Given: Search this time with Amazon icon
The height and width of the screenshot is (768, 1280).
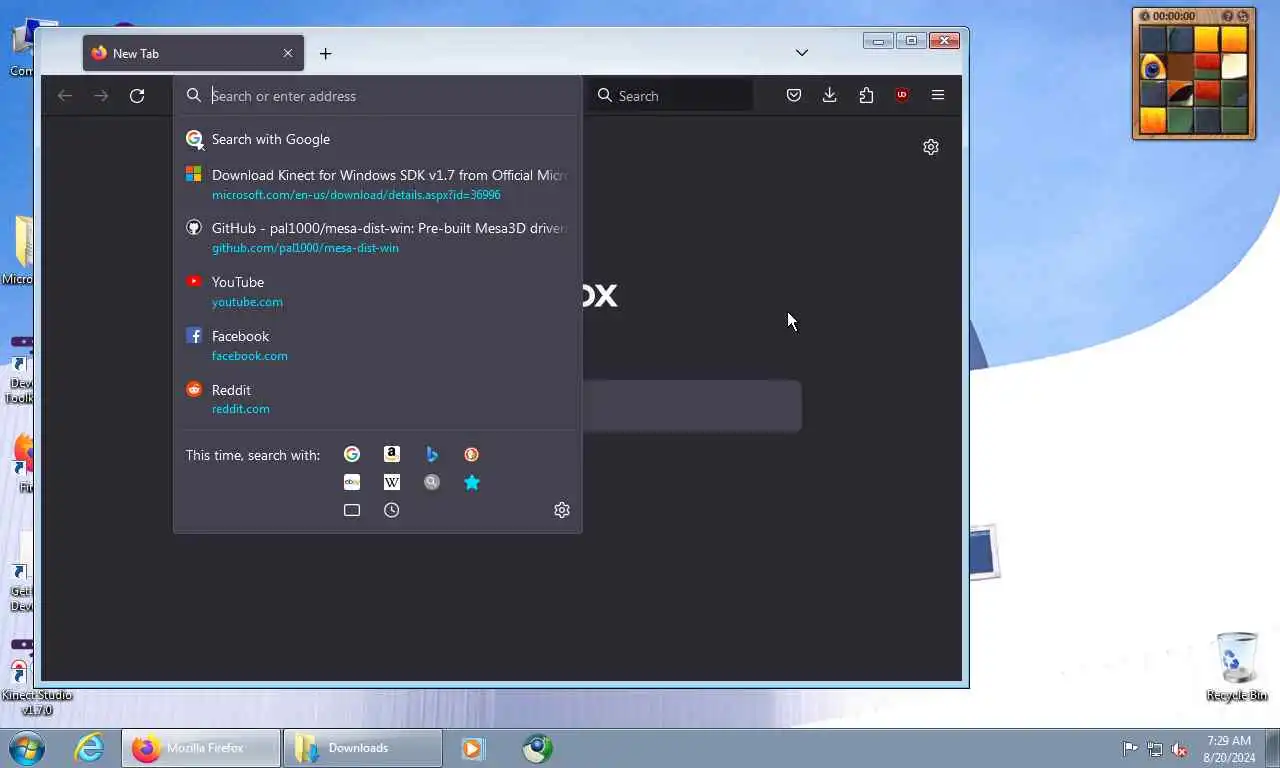Looking at the screenshot, I should (x=392, y=454).
